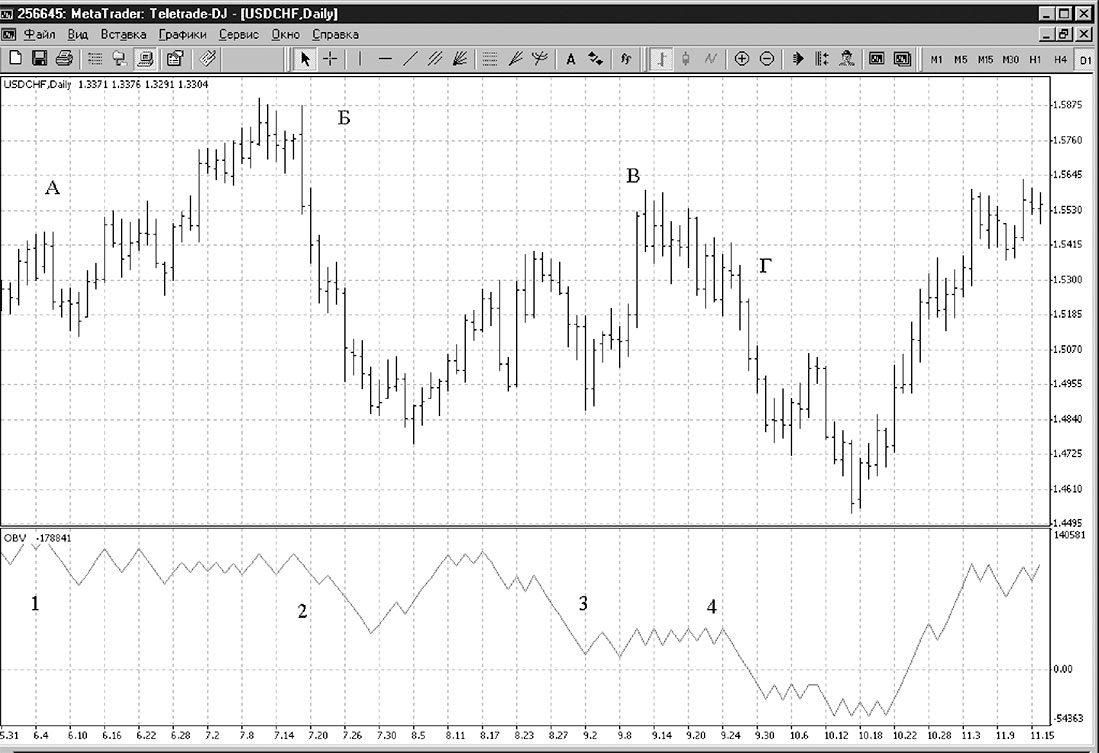Select the equidistant channel tool
Image resolution: width=1099 pixels, height=753 pixels.
tap(435, 59)
